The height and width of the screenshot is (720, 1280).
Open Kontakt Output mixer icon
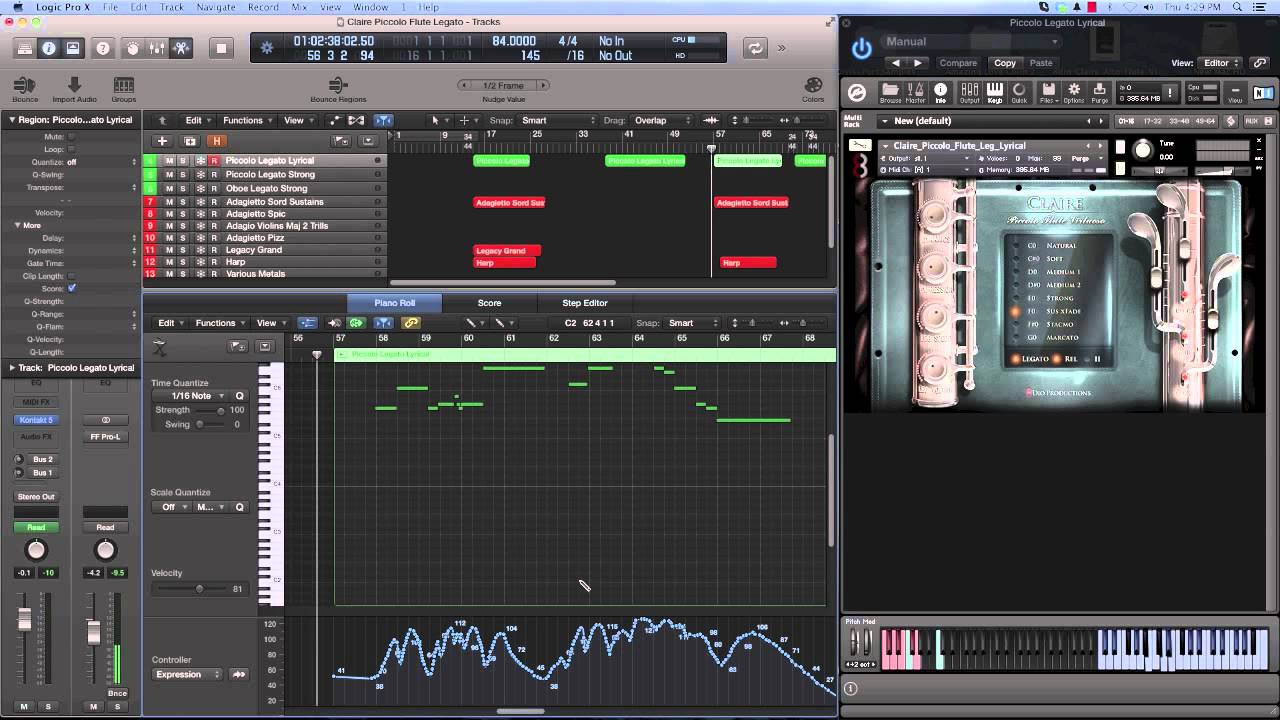(969, 93)
